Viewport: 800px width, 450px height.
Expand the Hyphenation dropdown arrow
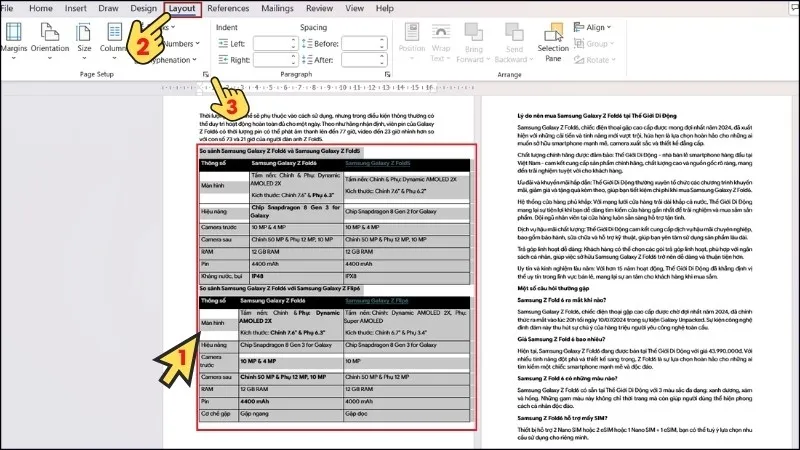click(194, 60)
